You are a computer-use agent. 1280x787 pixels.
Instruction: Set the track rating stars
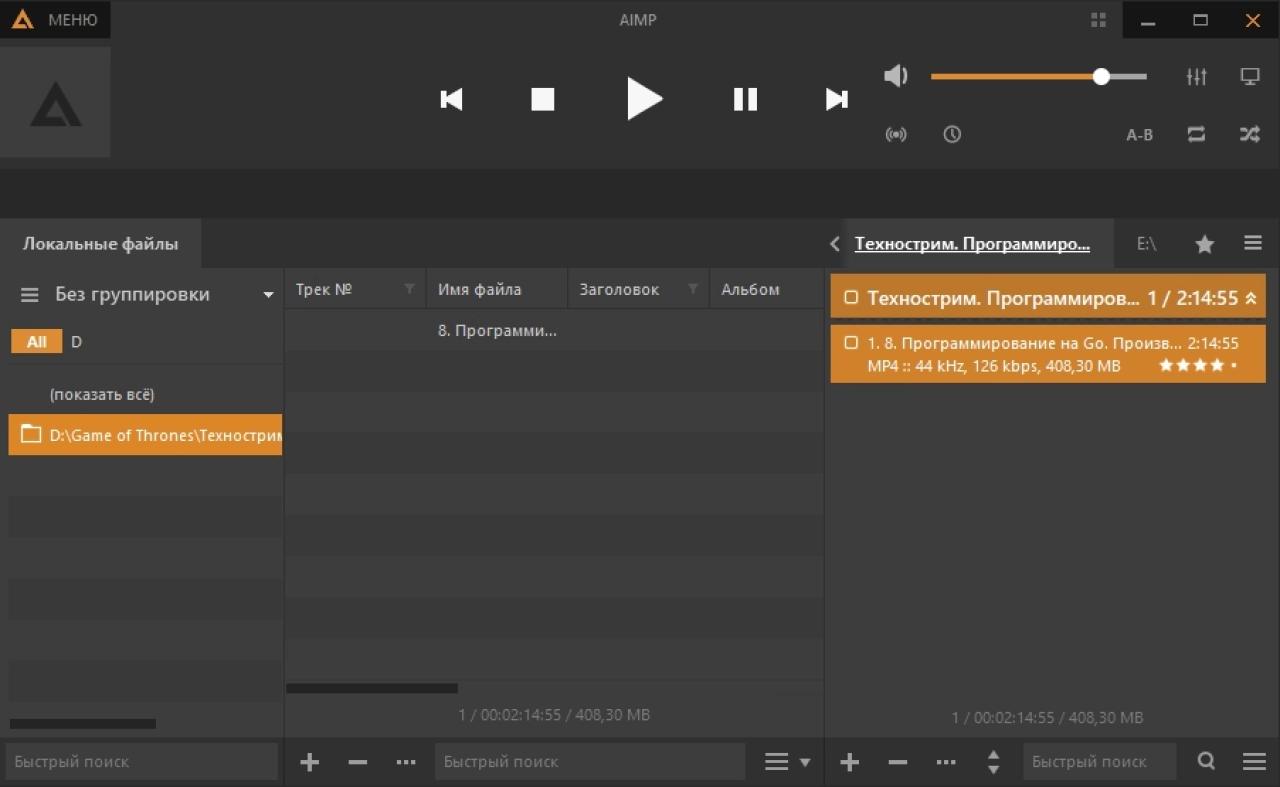click(x=1197, y=366)
